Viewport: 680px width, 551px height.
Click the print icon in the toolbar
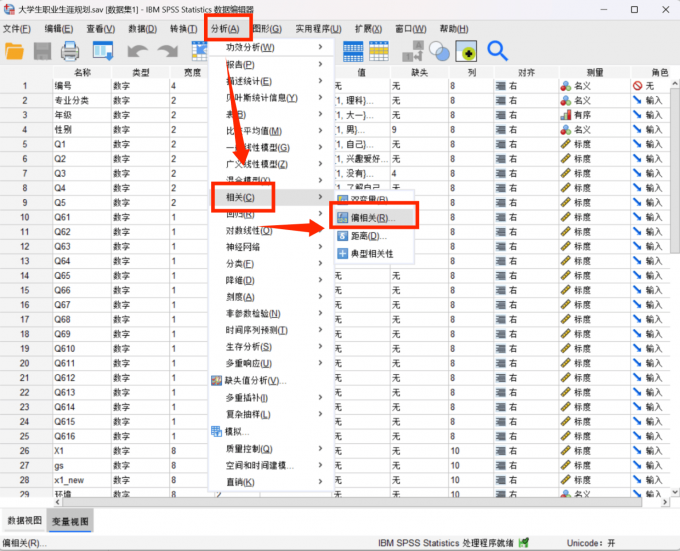tap(70, 51)
